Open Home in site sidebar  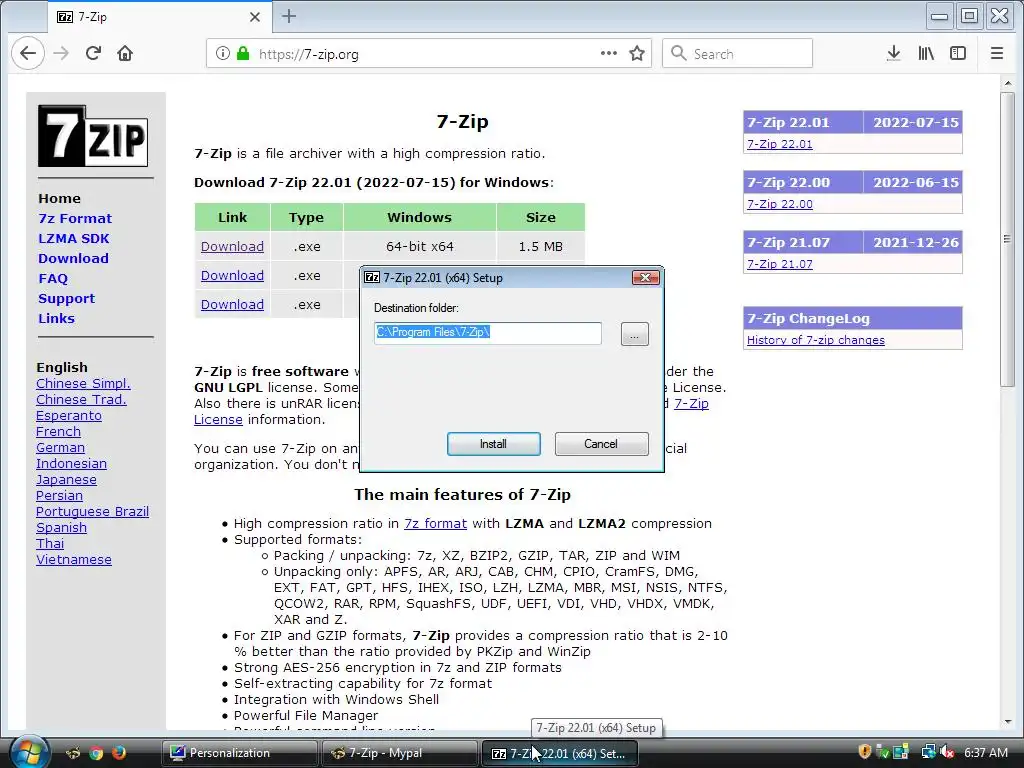pos(59,199)
